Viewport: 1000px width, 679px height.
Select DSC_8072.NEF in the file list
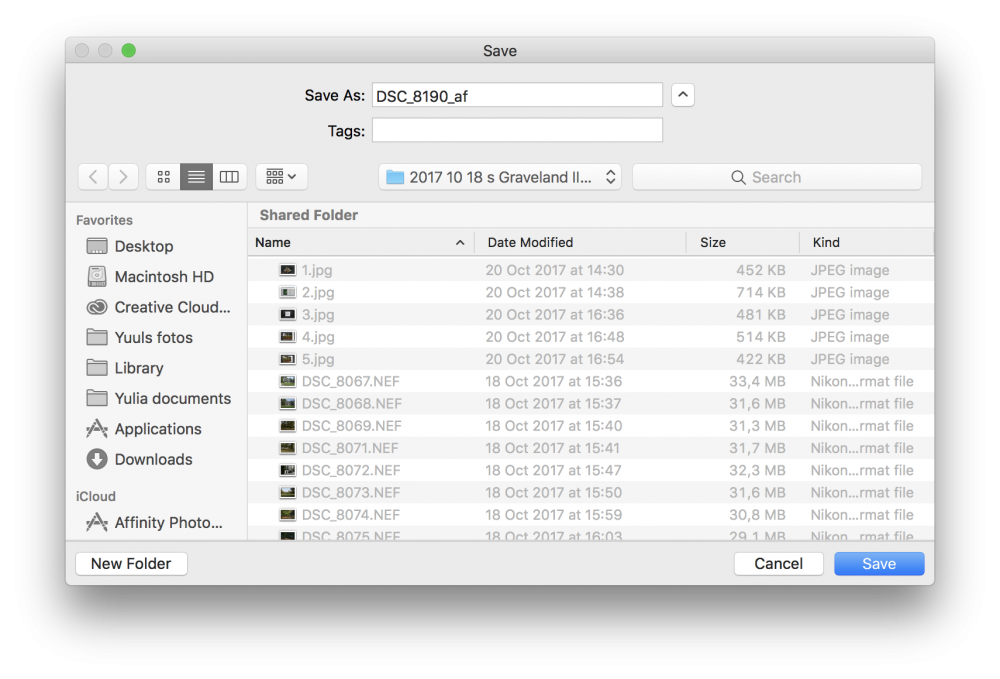[x=591, y=471]
